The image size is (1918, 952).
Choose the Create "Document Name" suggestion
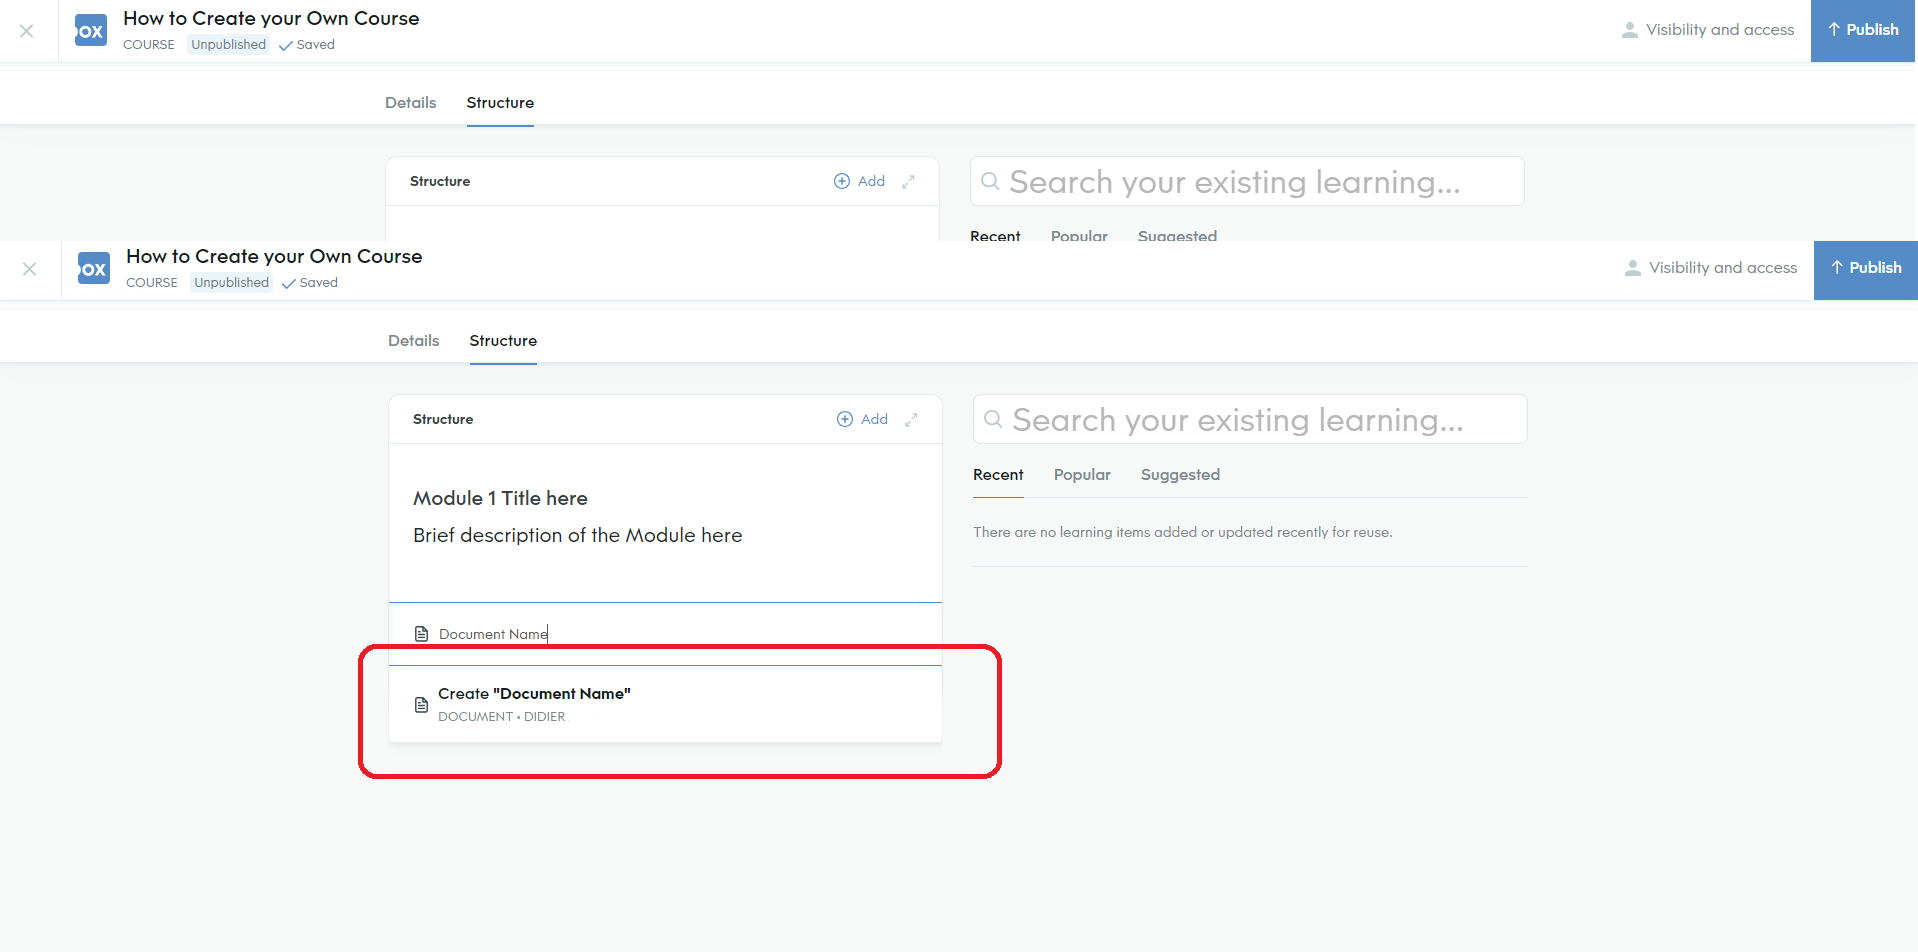(534, 704)
